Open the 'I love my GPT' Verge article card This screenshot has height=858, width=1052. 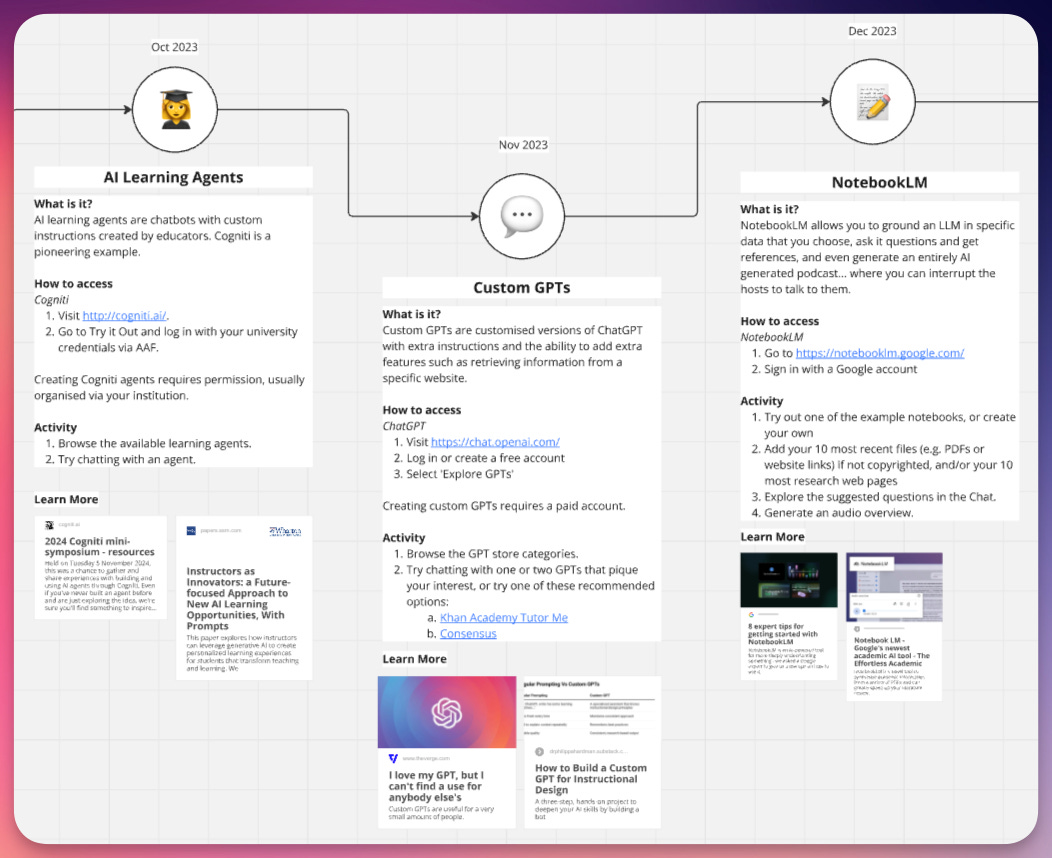click(447, 752)
